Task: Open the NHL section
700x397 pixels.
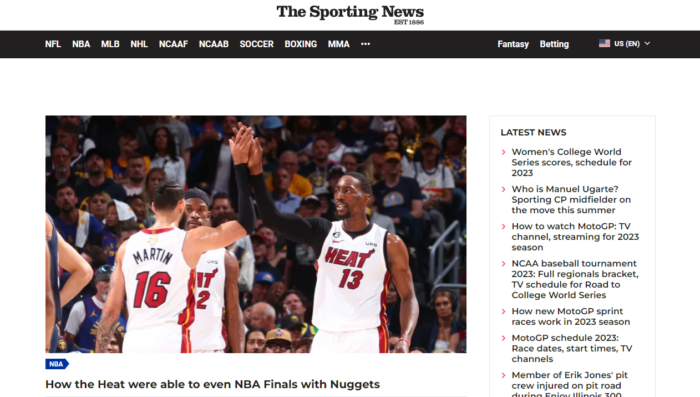Action: 139,44
